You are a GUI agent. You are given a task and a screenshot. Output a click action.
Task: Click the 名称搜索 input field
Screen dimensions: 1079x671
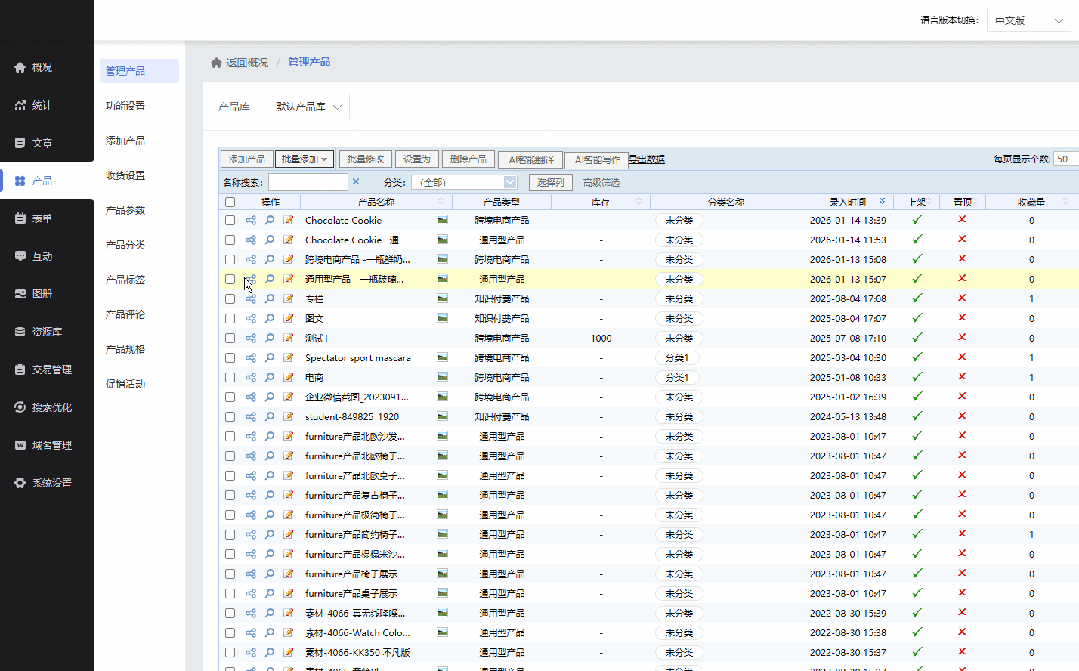[307, 182]
